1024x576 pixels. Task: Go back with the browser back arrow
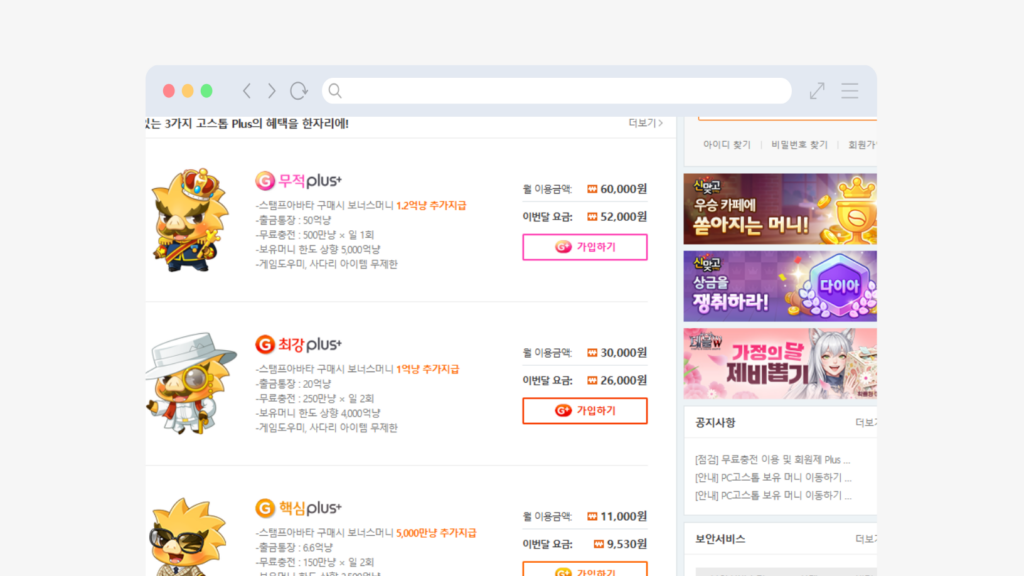(x=247, y=91)
